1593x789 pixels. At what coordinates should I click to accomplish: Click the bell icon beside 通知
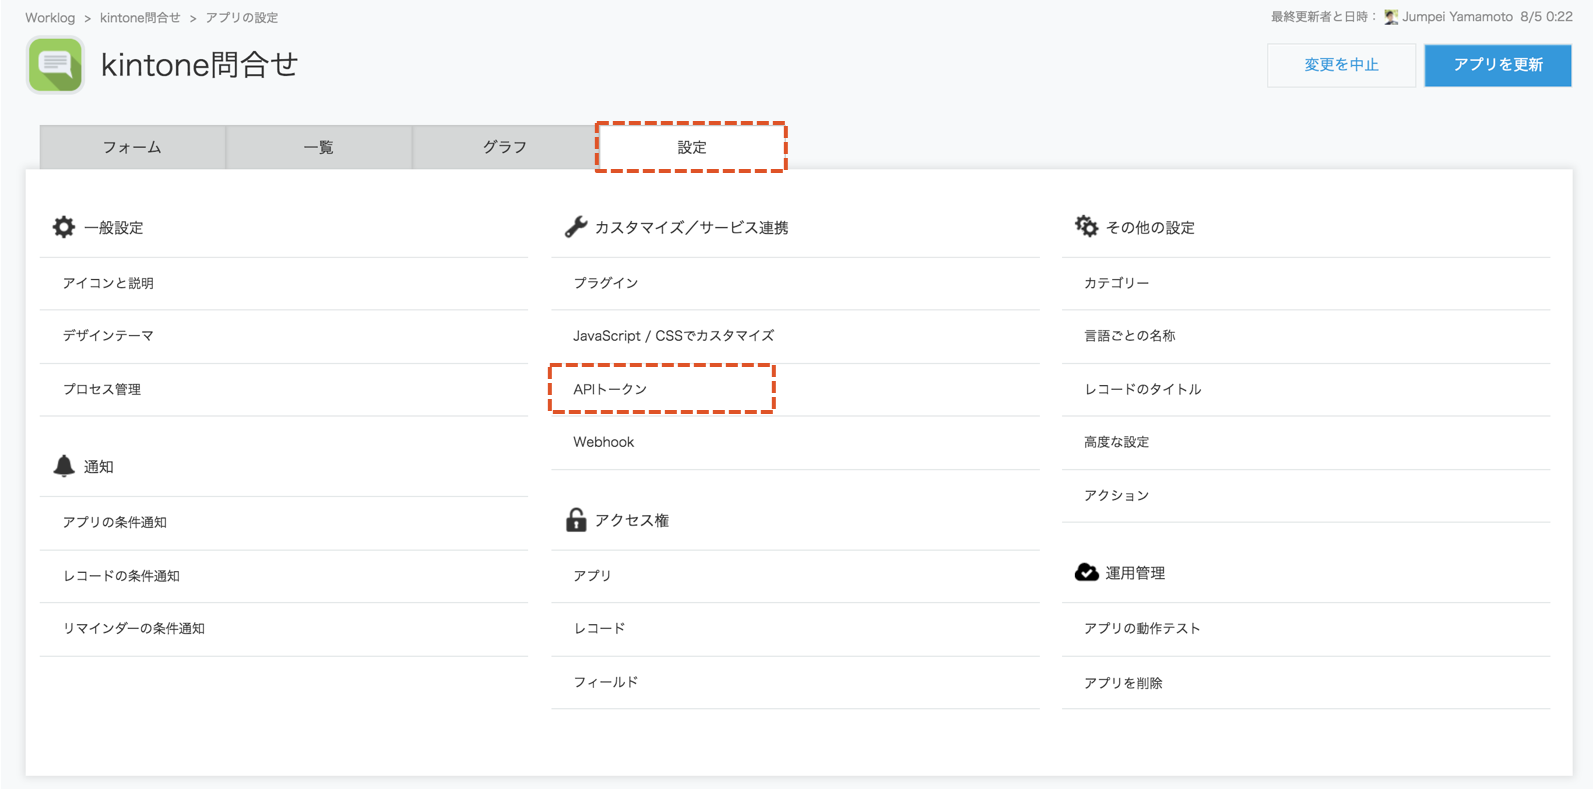64,466
